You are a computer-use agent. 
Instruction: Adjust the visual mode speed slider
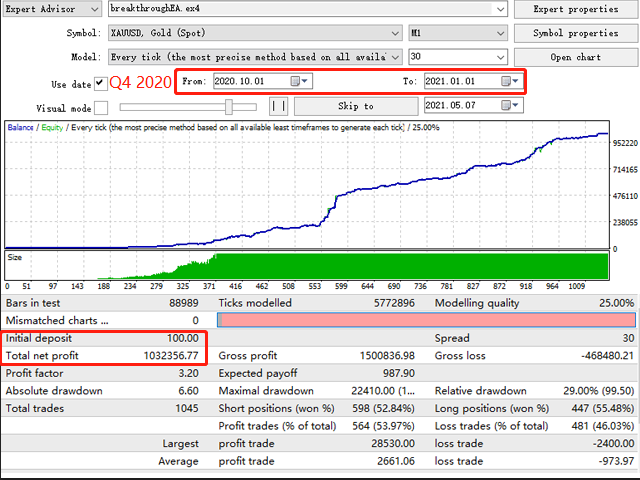[x=229, y=107]
